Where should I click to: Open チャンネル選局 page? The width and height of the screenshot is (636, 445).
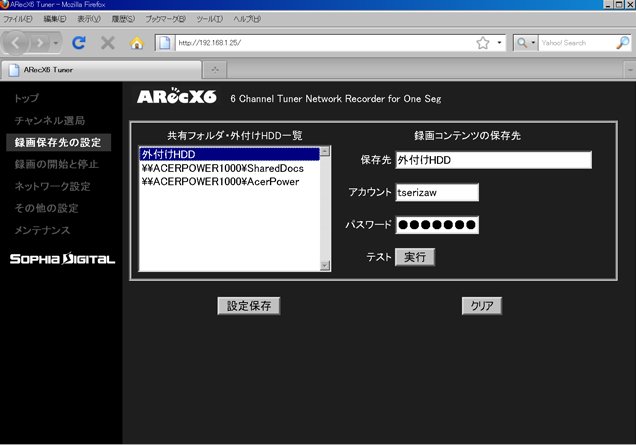(x=50, y=120)
